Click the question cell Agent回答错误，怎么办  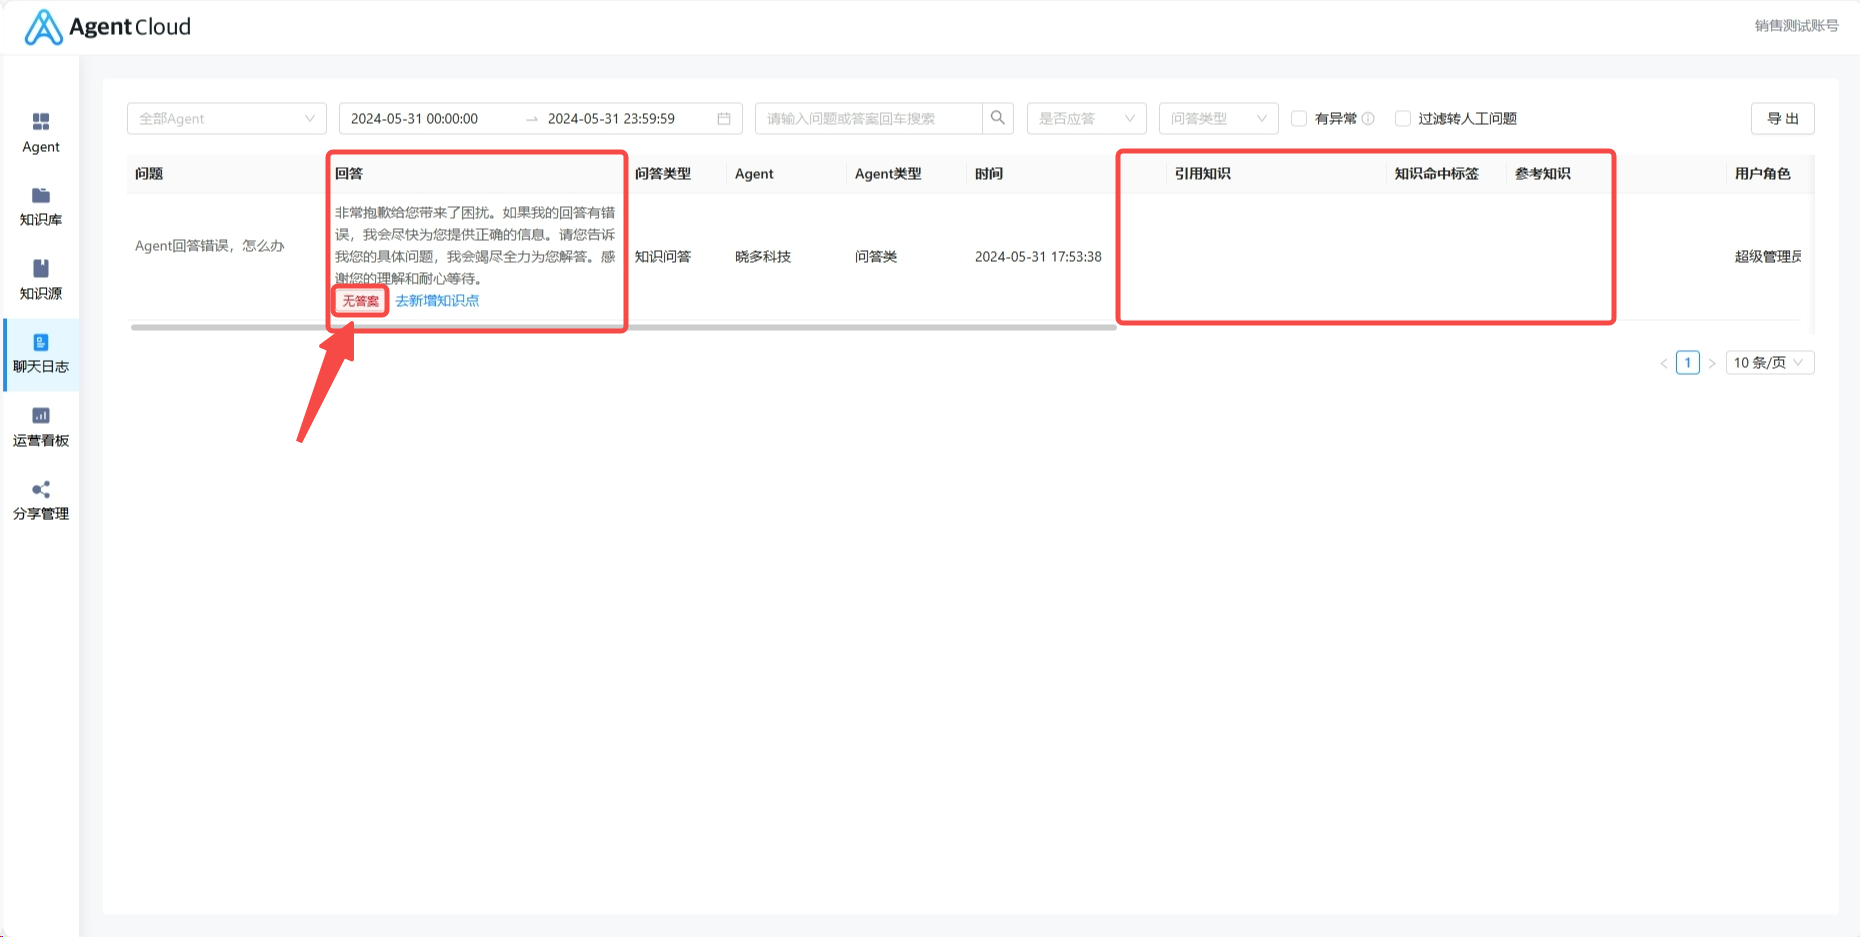[210, 245]
